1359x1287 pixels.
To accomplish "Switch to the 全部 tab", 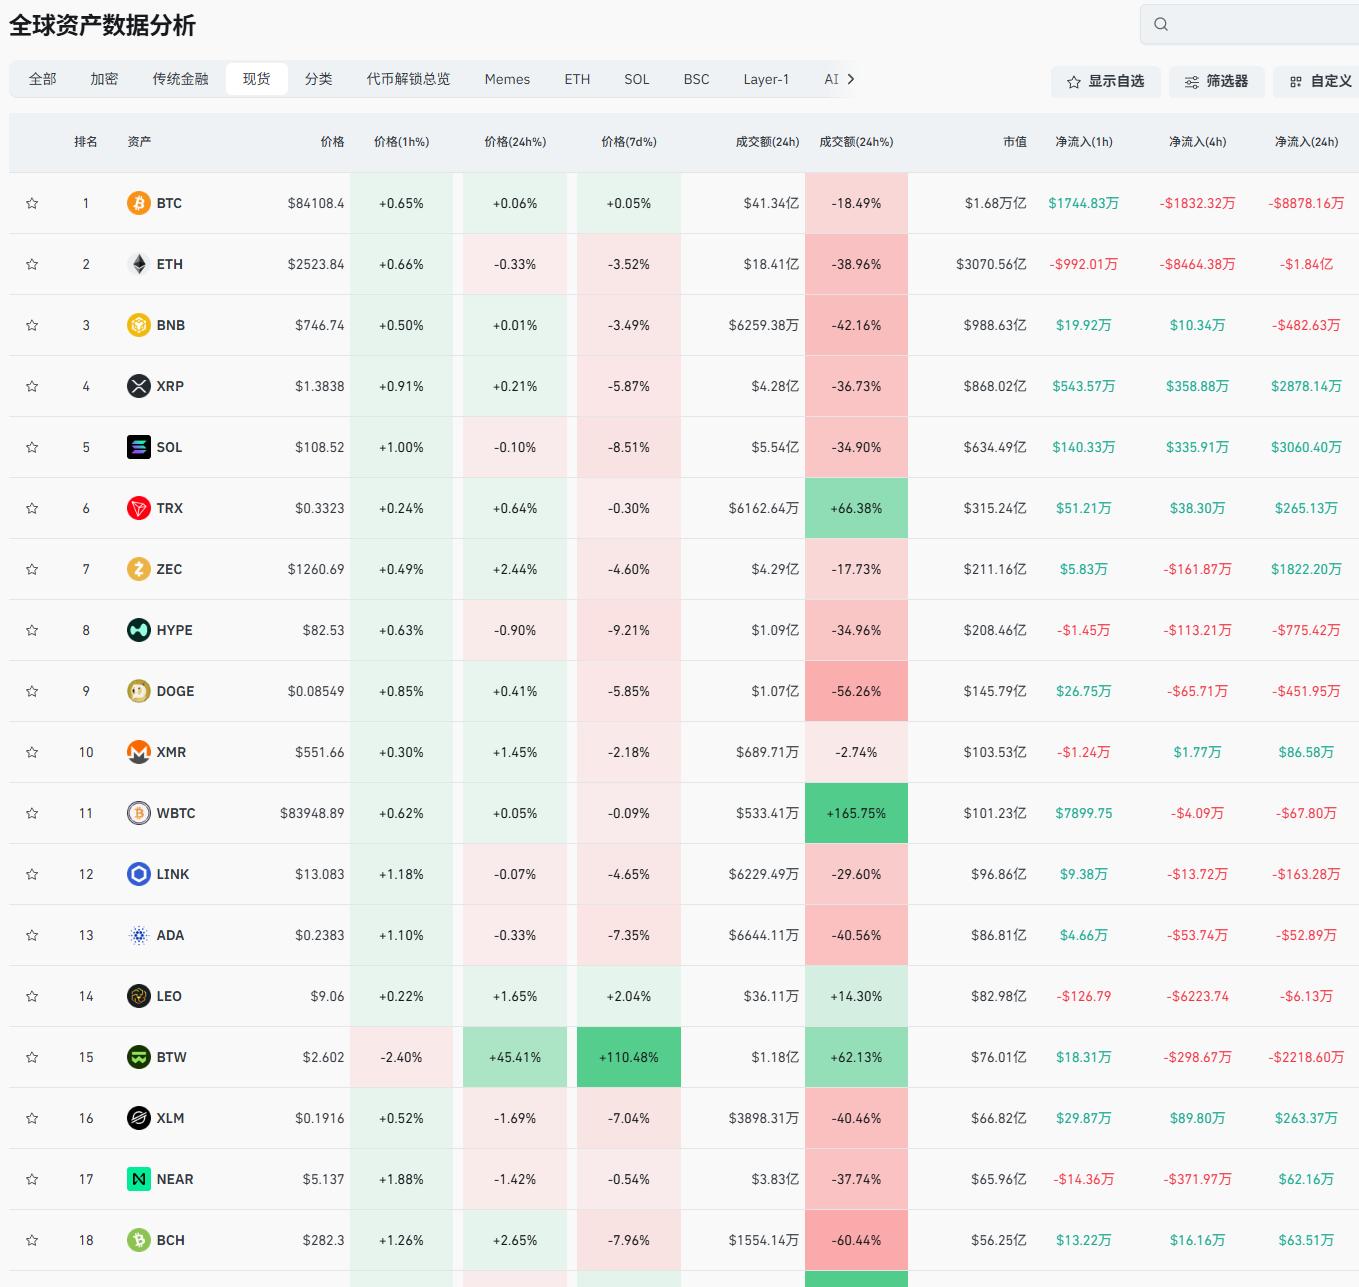I will tap(43, 79).
